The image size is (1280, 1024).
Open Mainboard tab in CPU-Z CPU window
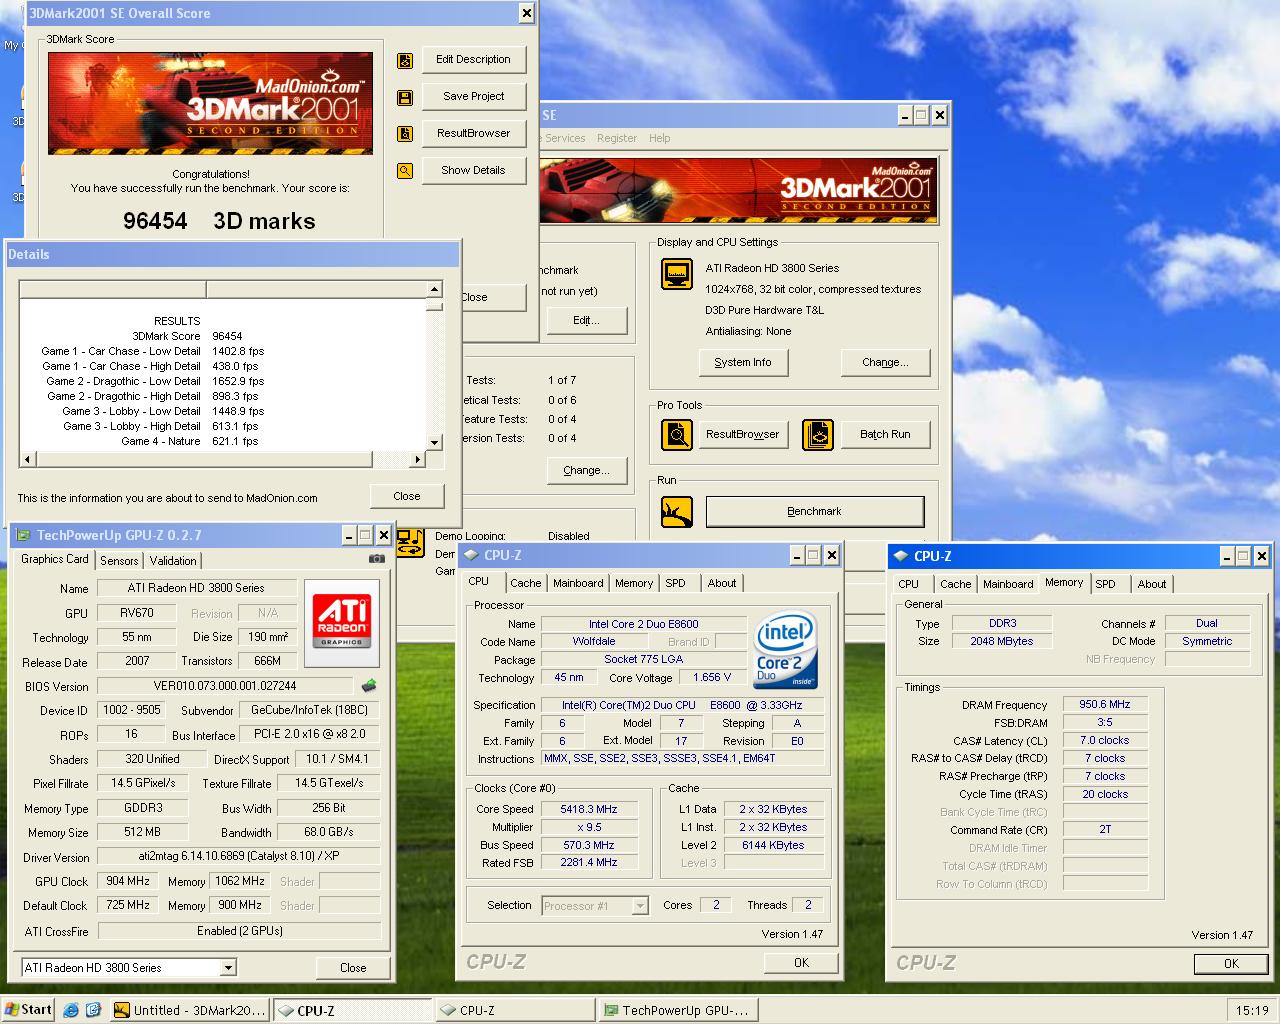click(x=578, y=584)
